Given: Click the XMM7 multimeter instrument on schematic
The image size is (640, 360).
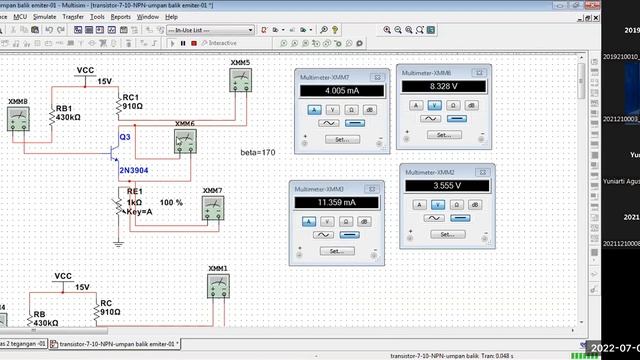Looking at the screenshot, I should [x=213, y=209].
